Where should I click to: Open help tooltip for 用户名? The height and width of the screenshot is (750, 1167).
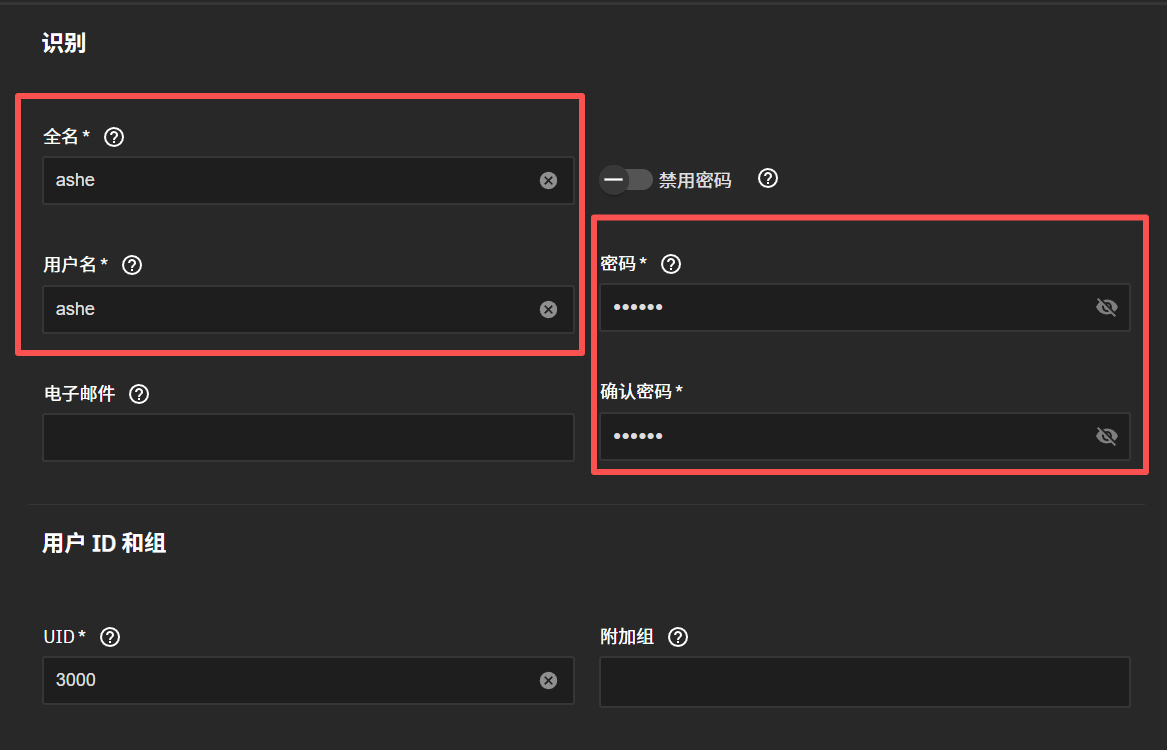coord(131,265)
